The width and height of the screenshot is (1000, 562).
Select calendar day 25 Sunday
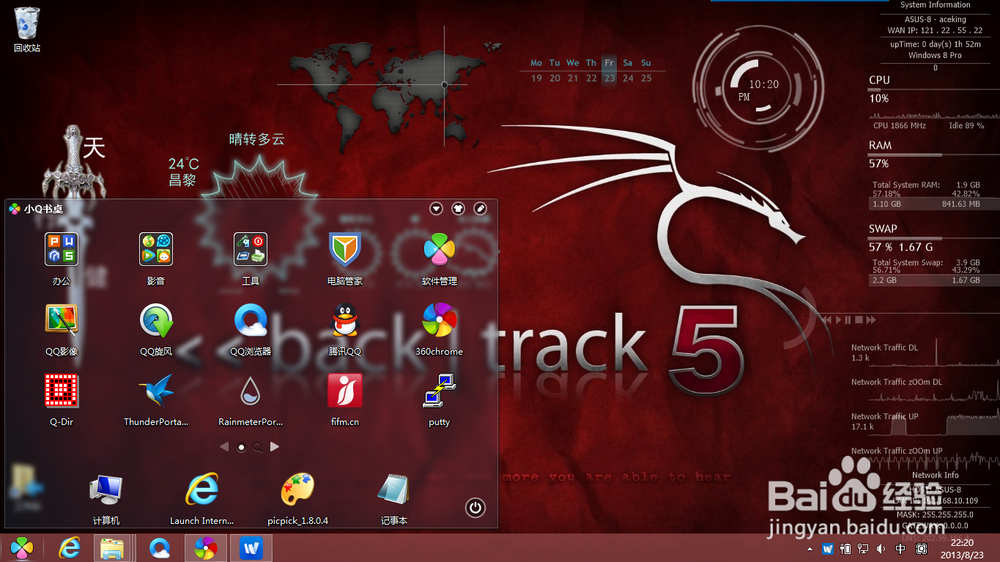[x=646, y=78]
